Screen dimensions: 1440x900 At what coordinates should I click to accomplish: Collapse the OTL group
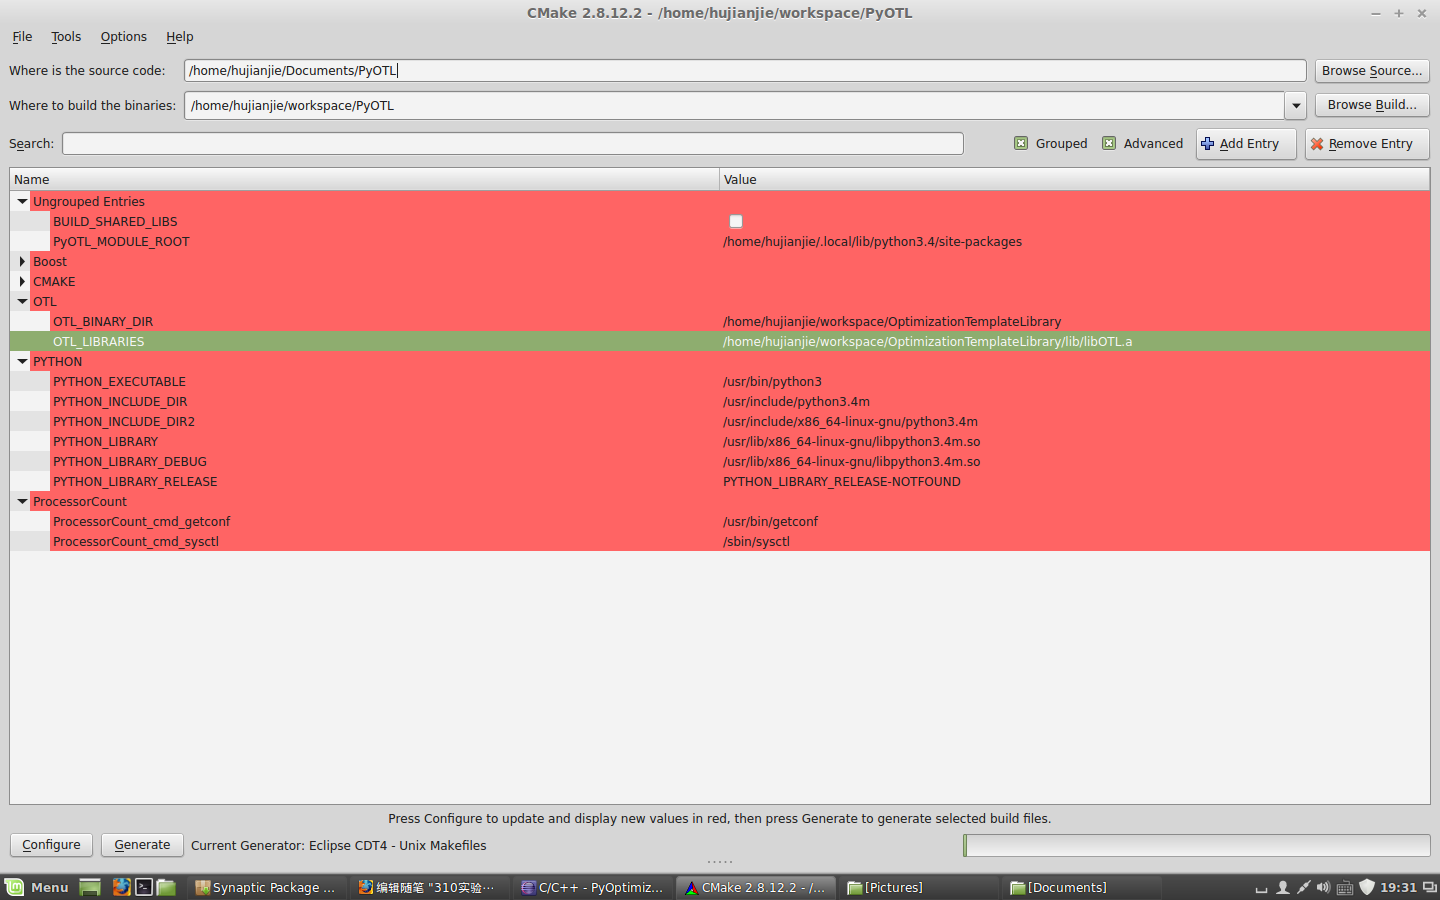click(22, 301)
